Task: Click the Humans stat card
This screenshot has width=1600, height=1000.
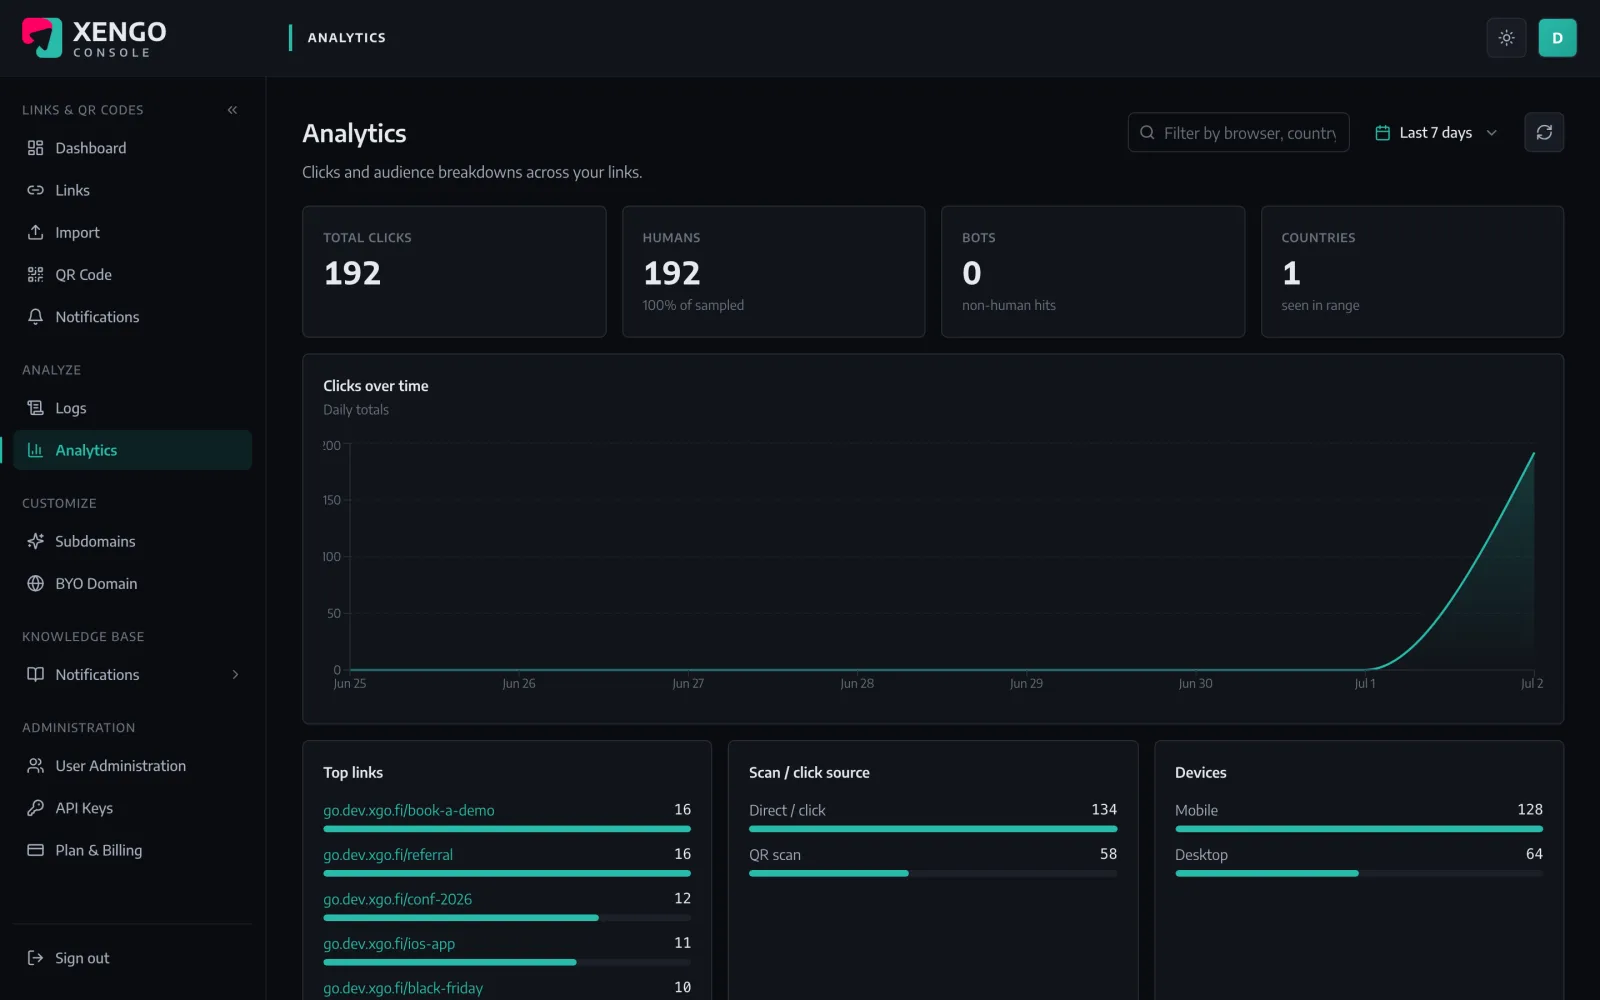Action: 773,272
